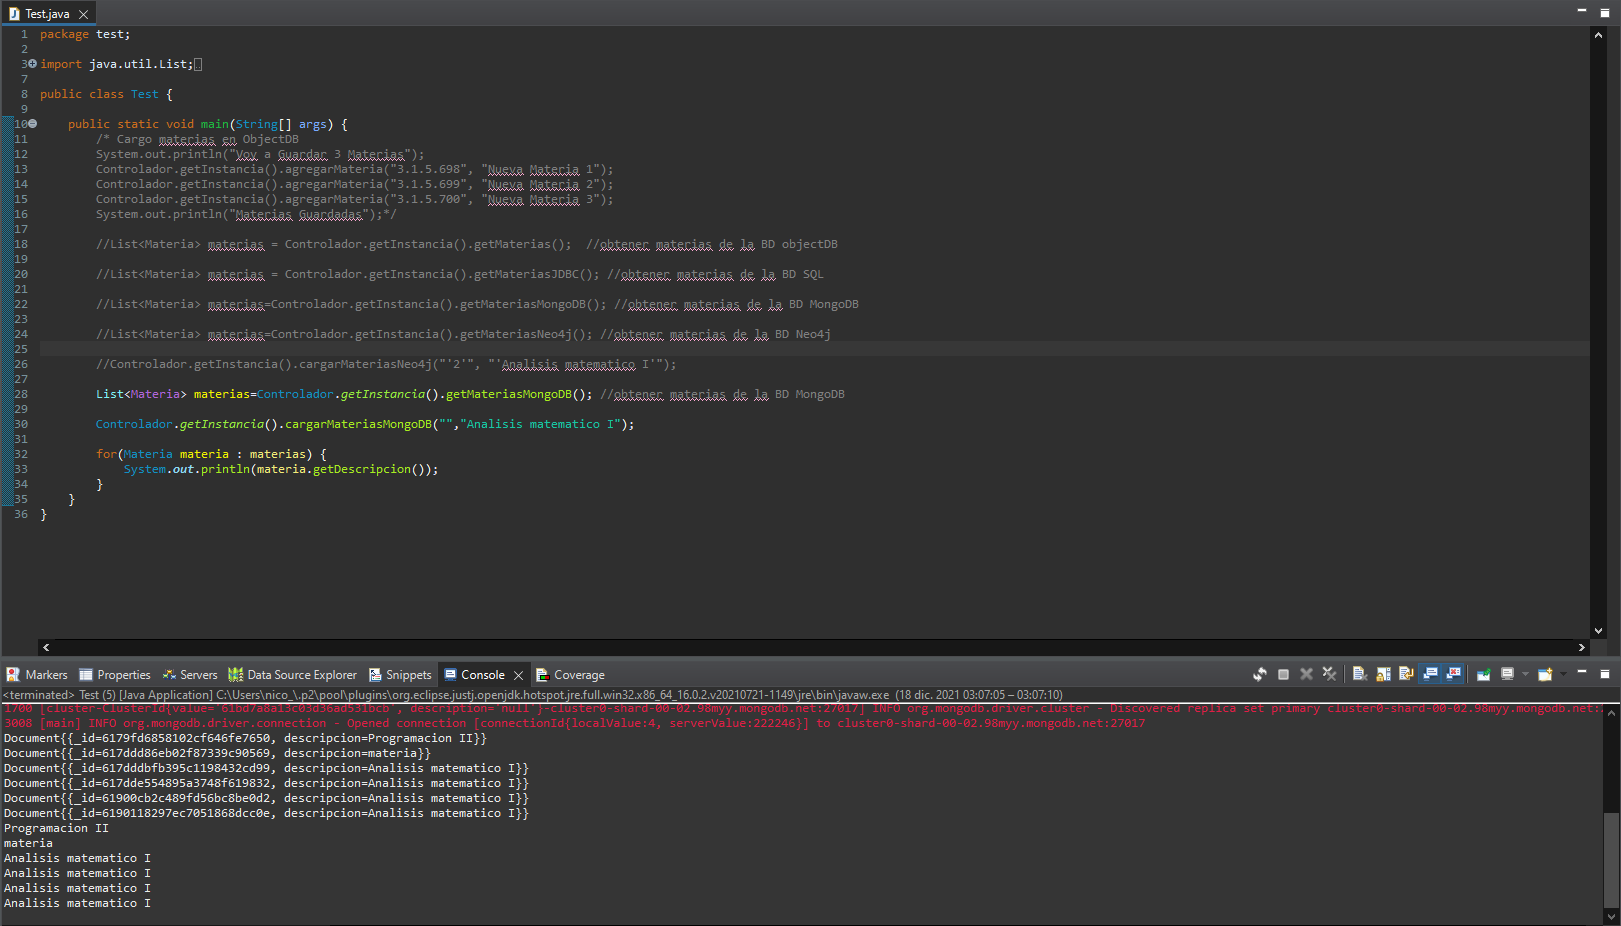Open the Open Console dropdown arrow

coord(1563,675)
